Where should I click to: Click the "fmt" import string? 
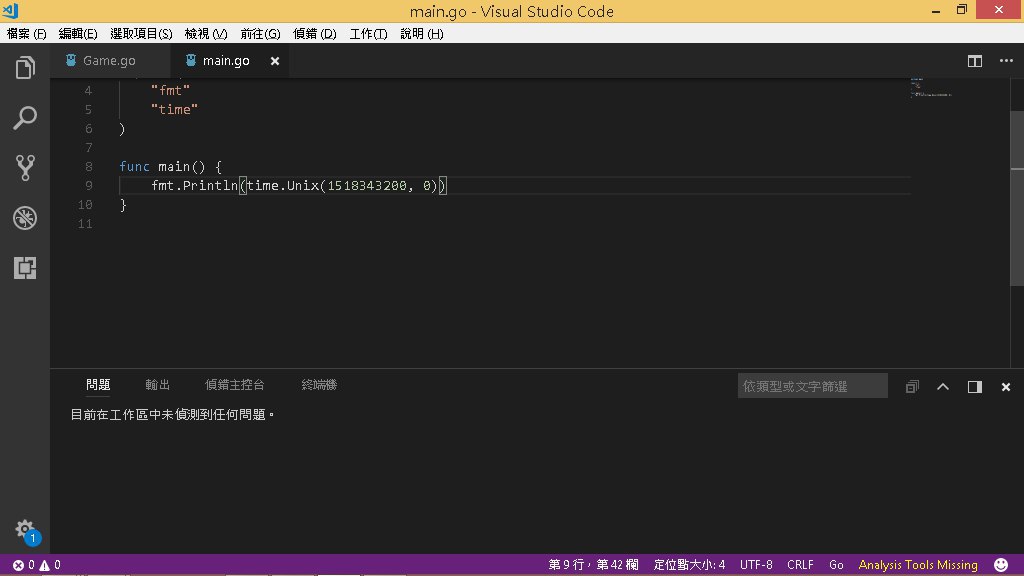tap(170, 91)
